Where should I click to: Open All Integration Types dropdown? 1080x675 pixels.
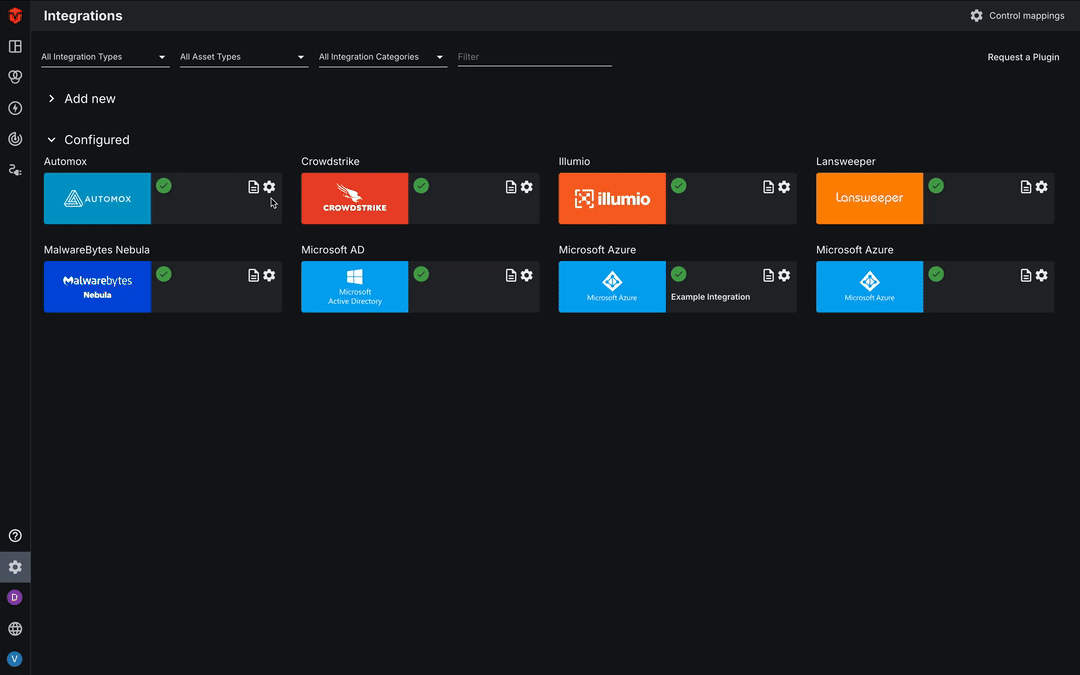click(105, 57)
